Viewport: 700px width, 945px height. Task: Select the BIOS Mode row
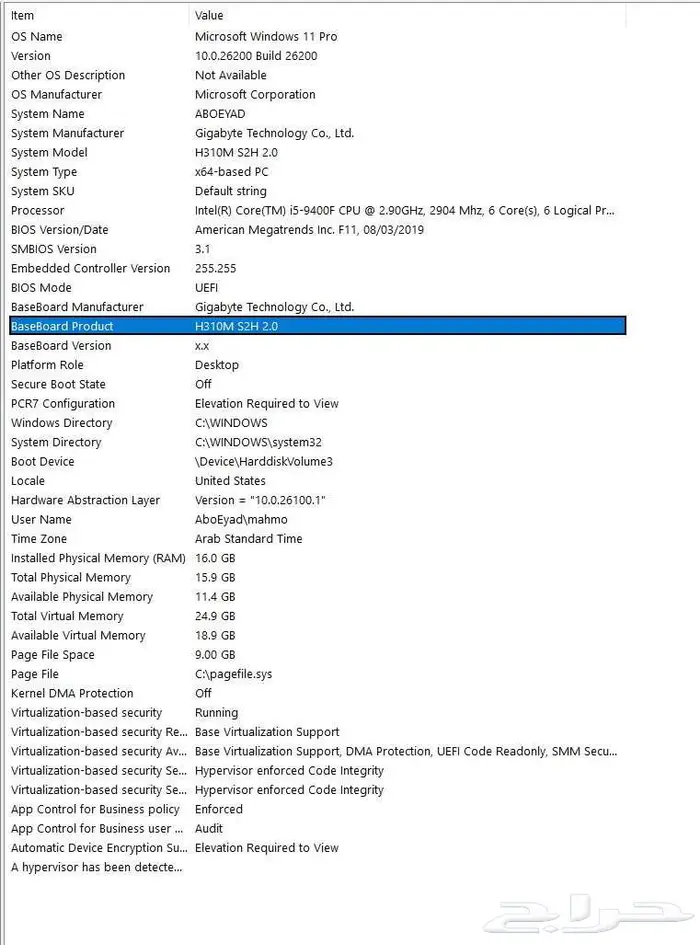point(318,287)
